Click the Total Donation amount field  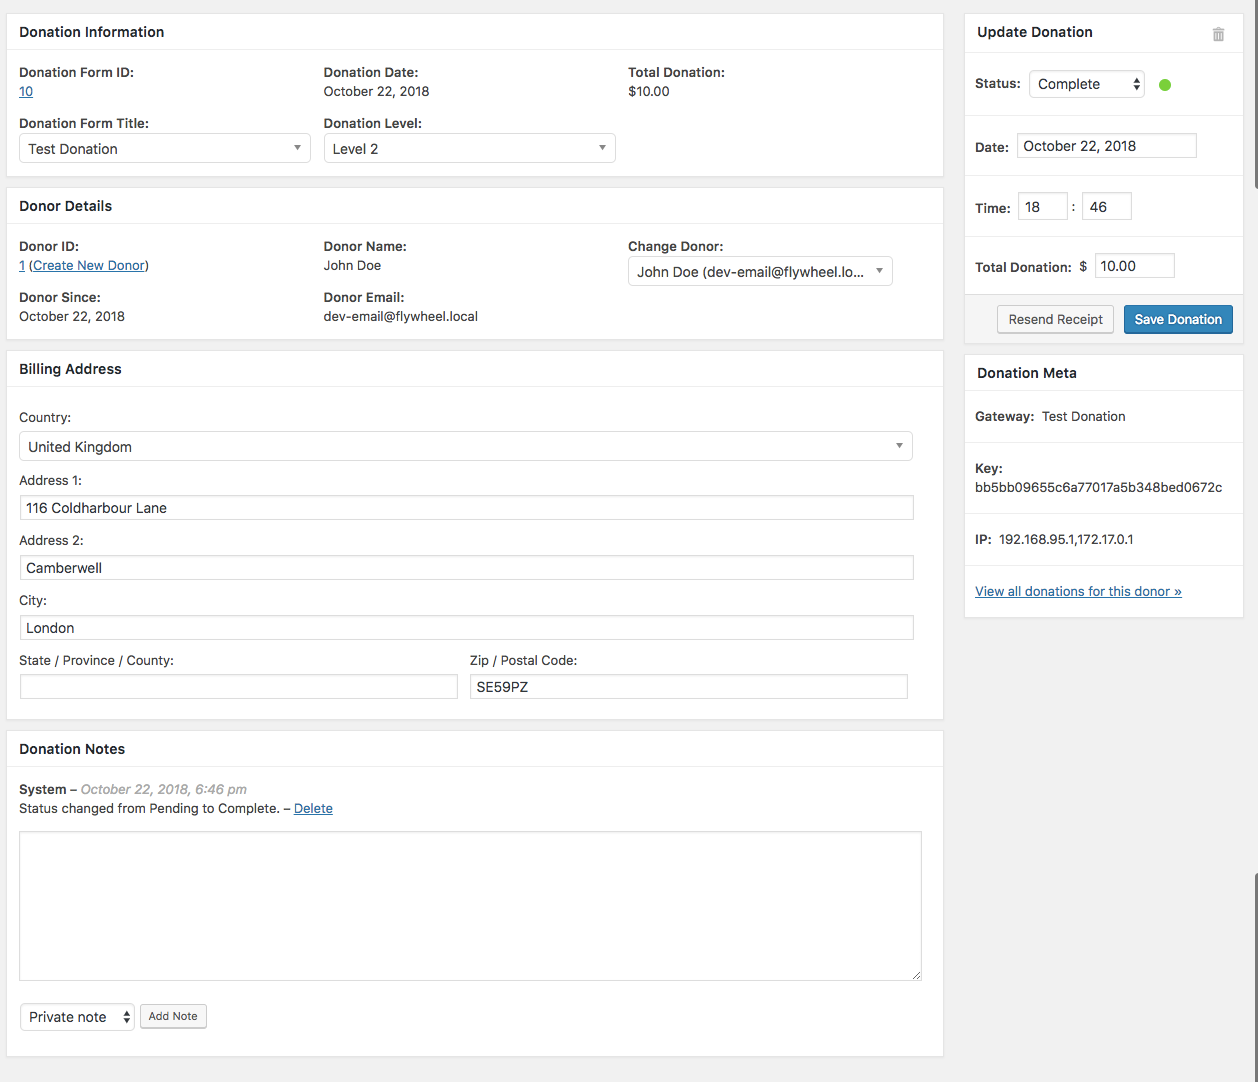pos(1134,266)
